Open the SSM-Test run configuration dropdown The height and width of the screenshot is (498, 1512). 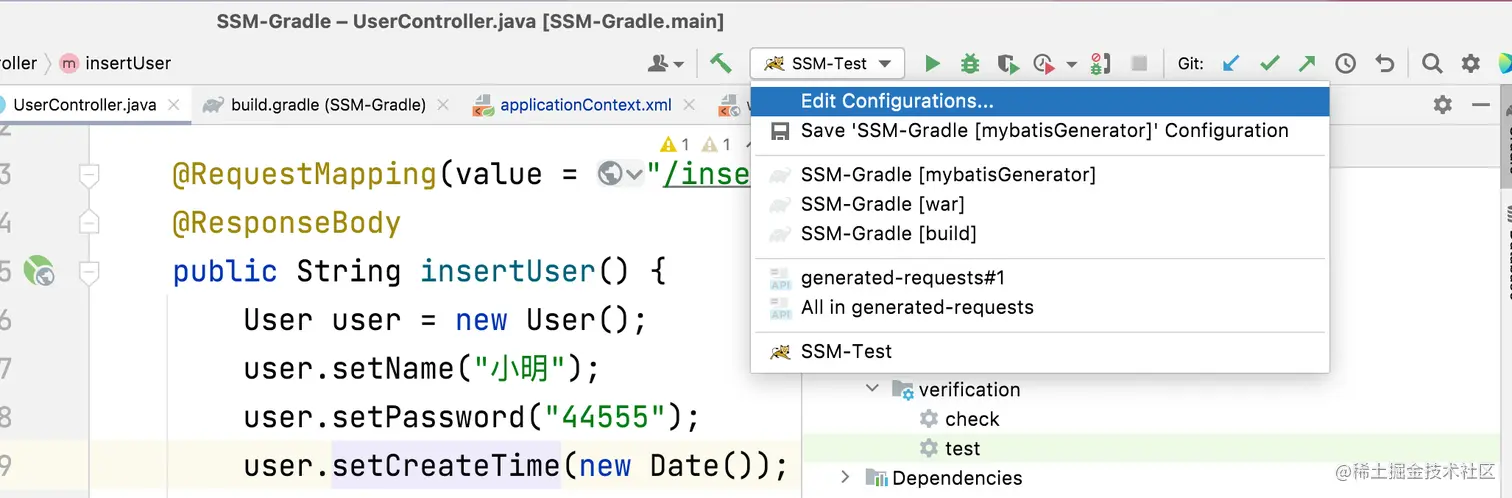pos(827,64)
